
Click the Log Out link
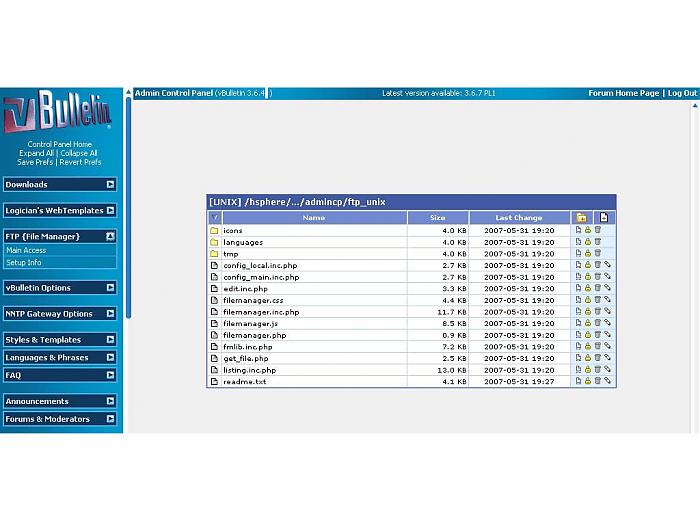coord(682,93)
